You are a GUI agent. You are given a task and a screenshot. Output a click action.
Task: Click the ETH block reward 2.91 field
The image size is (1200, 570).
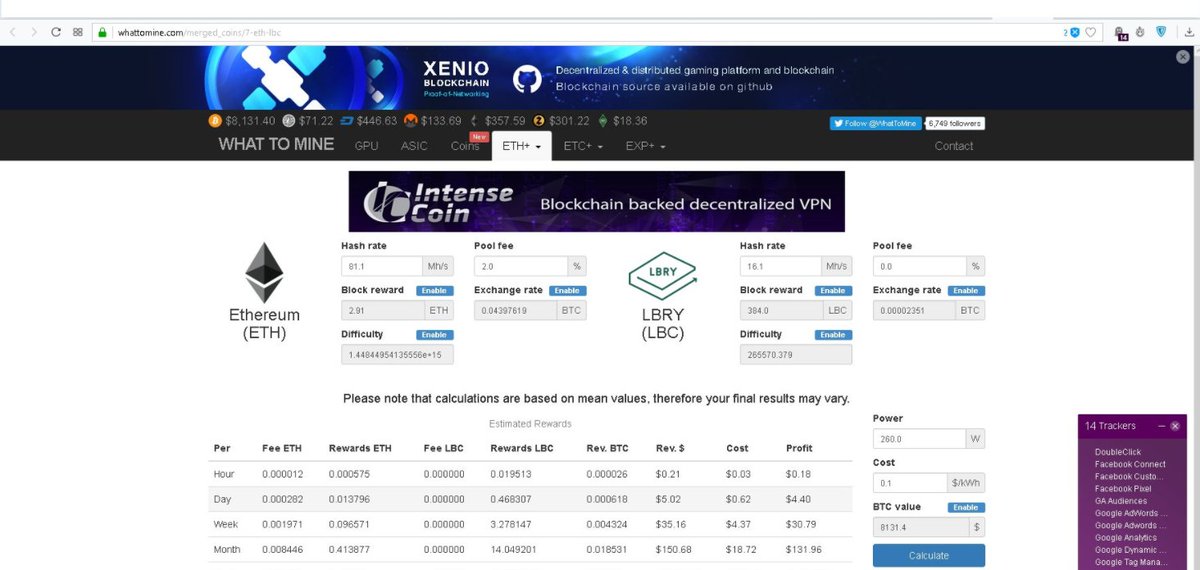coord(381,310)
